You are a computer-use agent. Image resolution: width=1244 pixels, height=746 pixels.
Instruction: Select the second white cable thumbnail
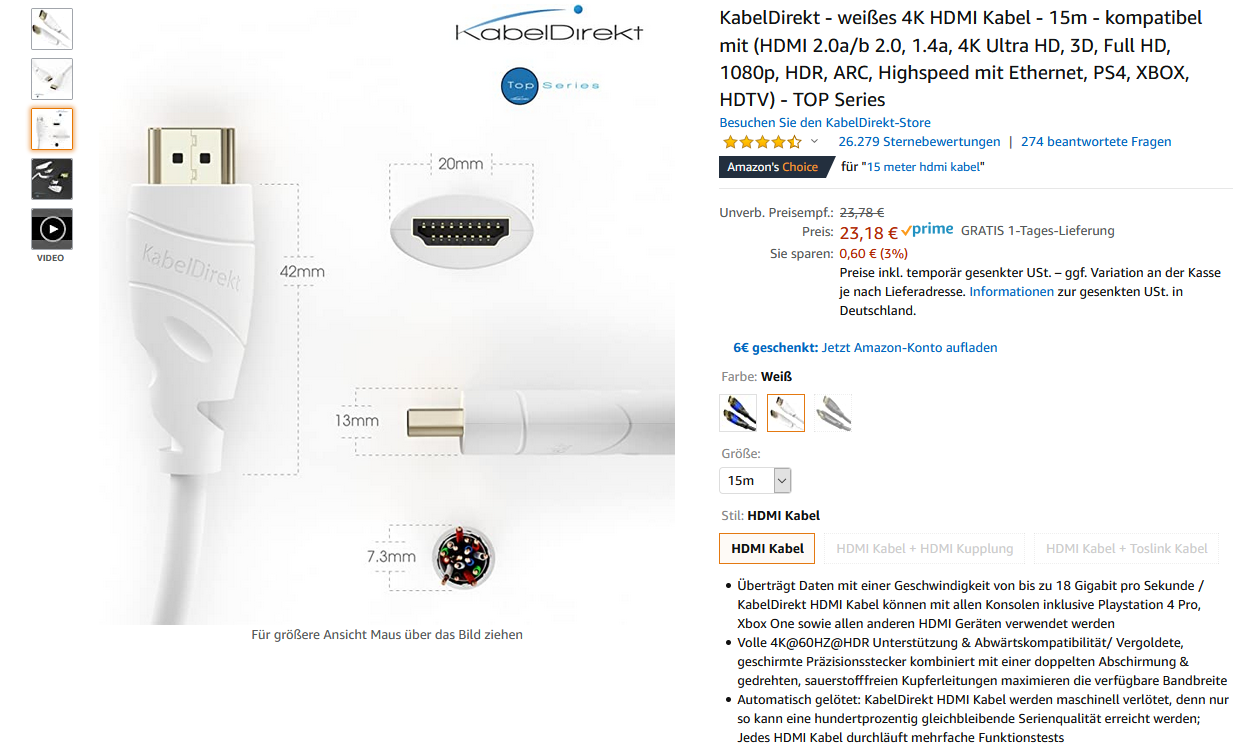[x=51, y=79]
